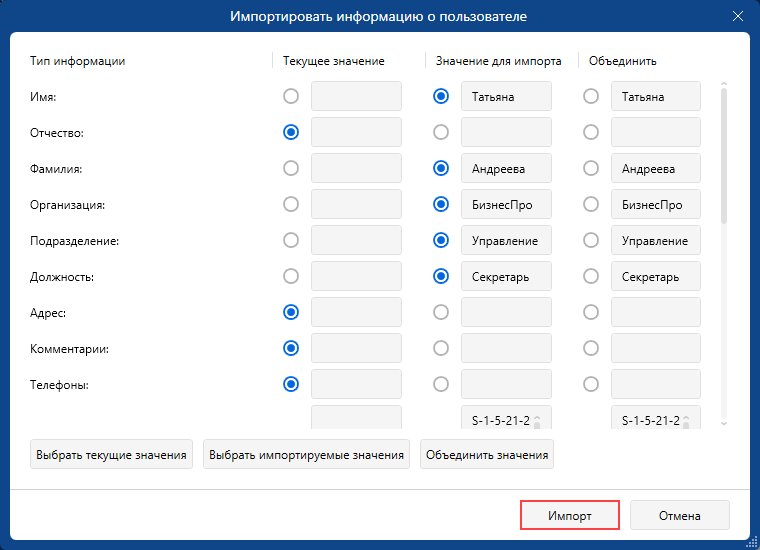Choose import value radio for Отчество
The width and height of the screenshot is (760, 550).
pyautogui.click(x=440, y=132)
